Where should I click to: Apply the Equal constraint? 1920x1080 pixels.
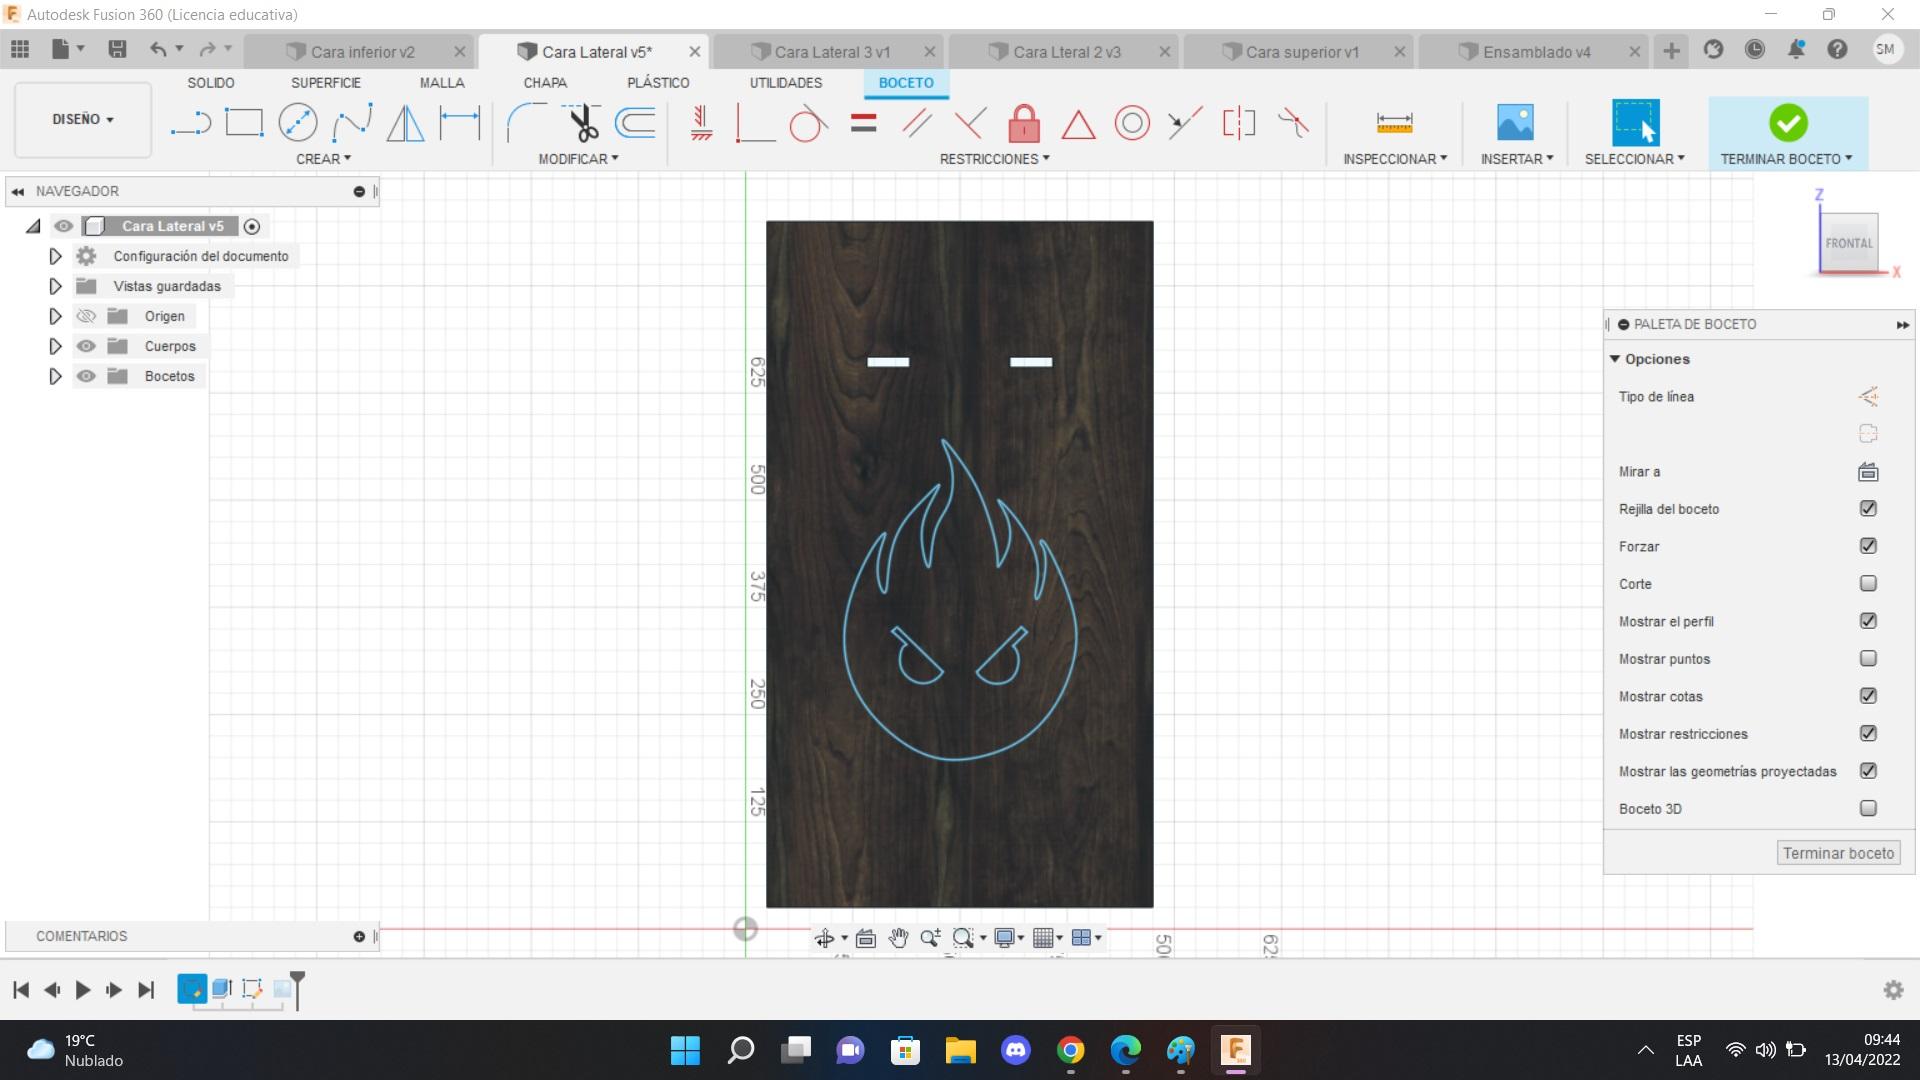point(862,121)
